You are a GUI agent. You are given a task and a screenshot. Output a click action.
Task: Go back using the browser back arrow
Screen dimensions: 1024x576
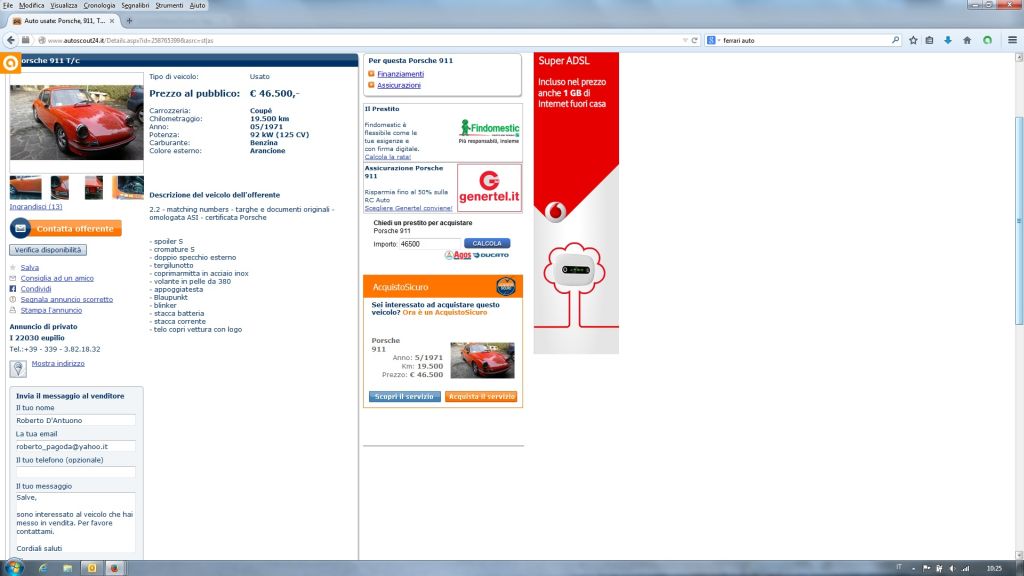11,40
